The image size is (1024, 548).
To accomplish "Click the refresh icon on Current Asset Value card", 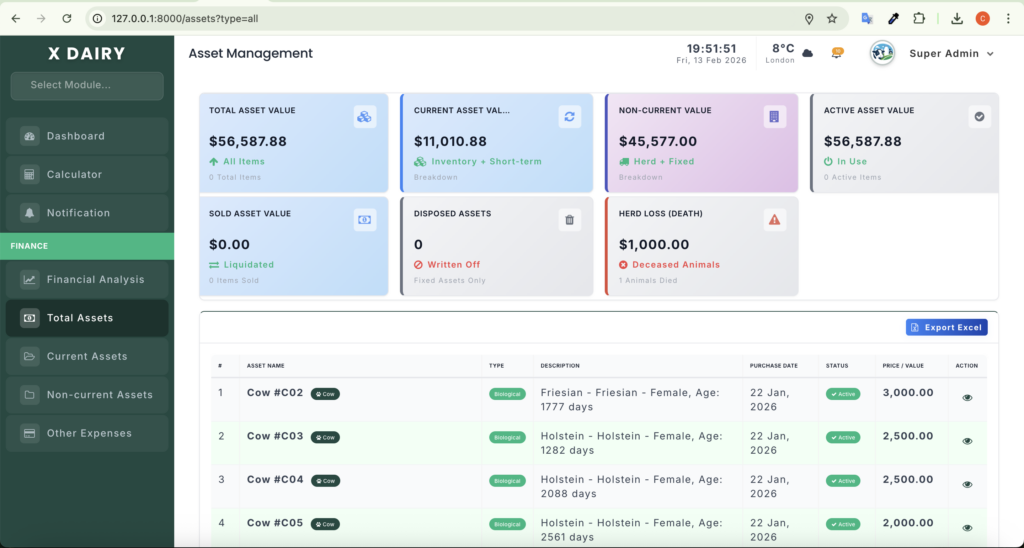I will tap(569, 117).
